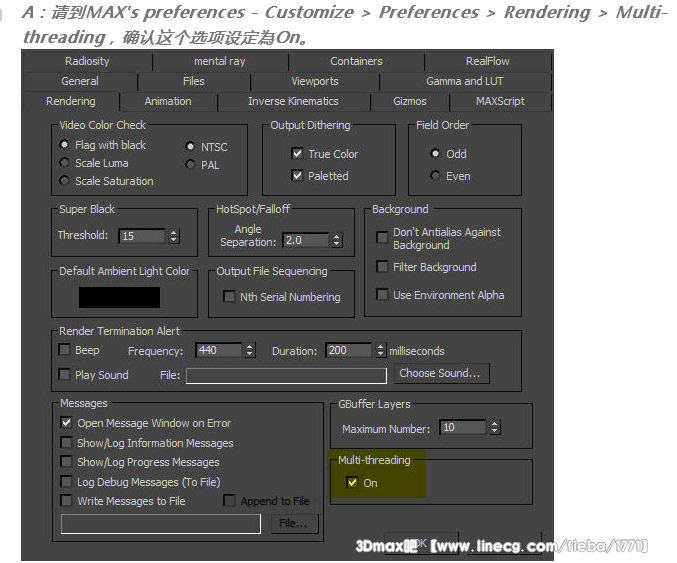Enable Filter Background checkbox

pyautogui.click(x=382, y=266)
